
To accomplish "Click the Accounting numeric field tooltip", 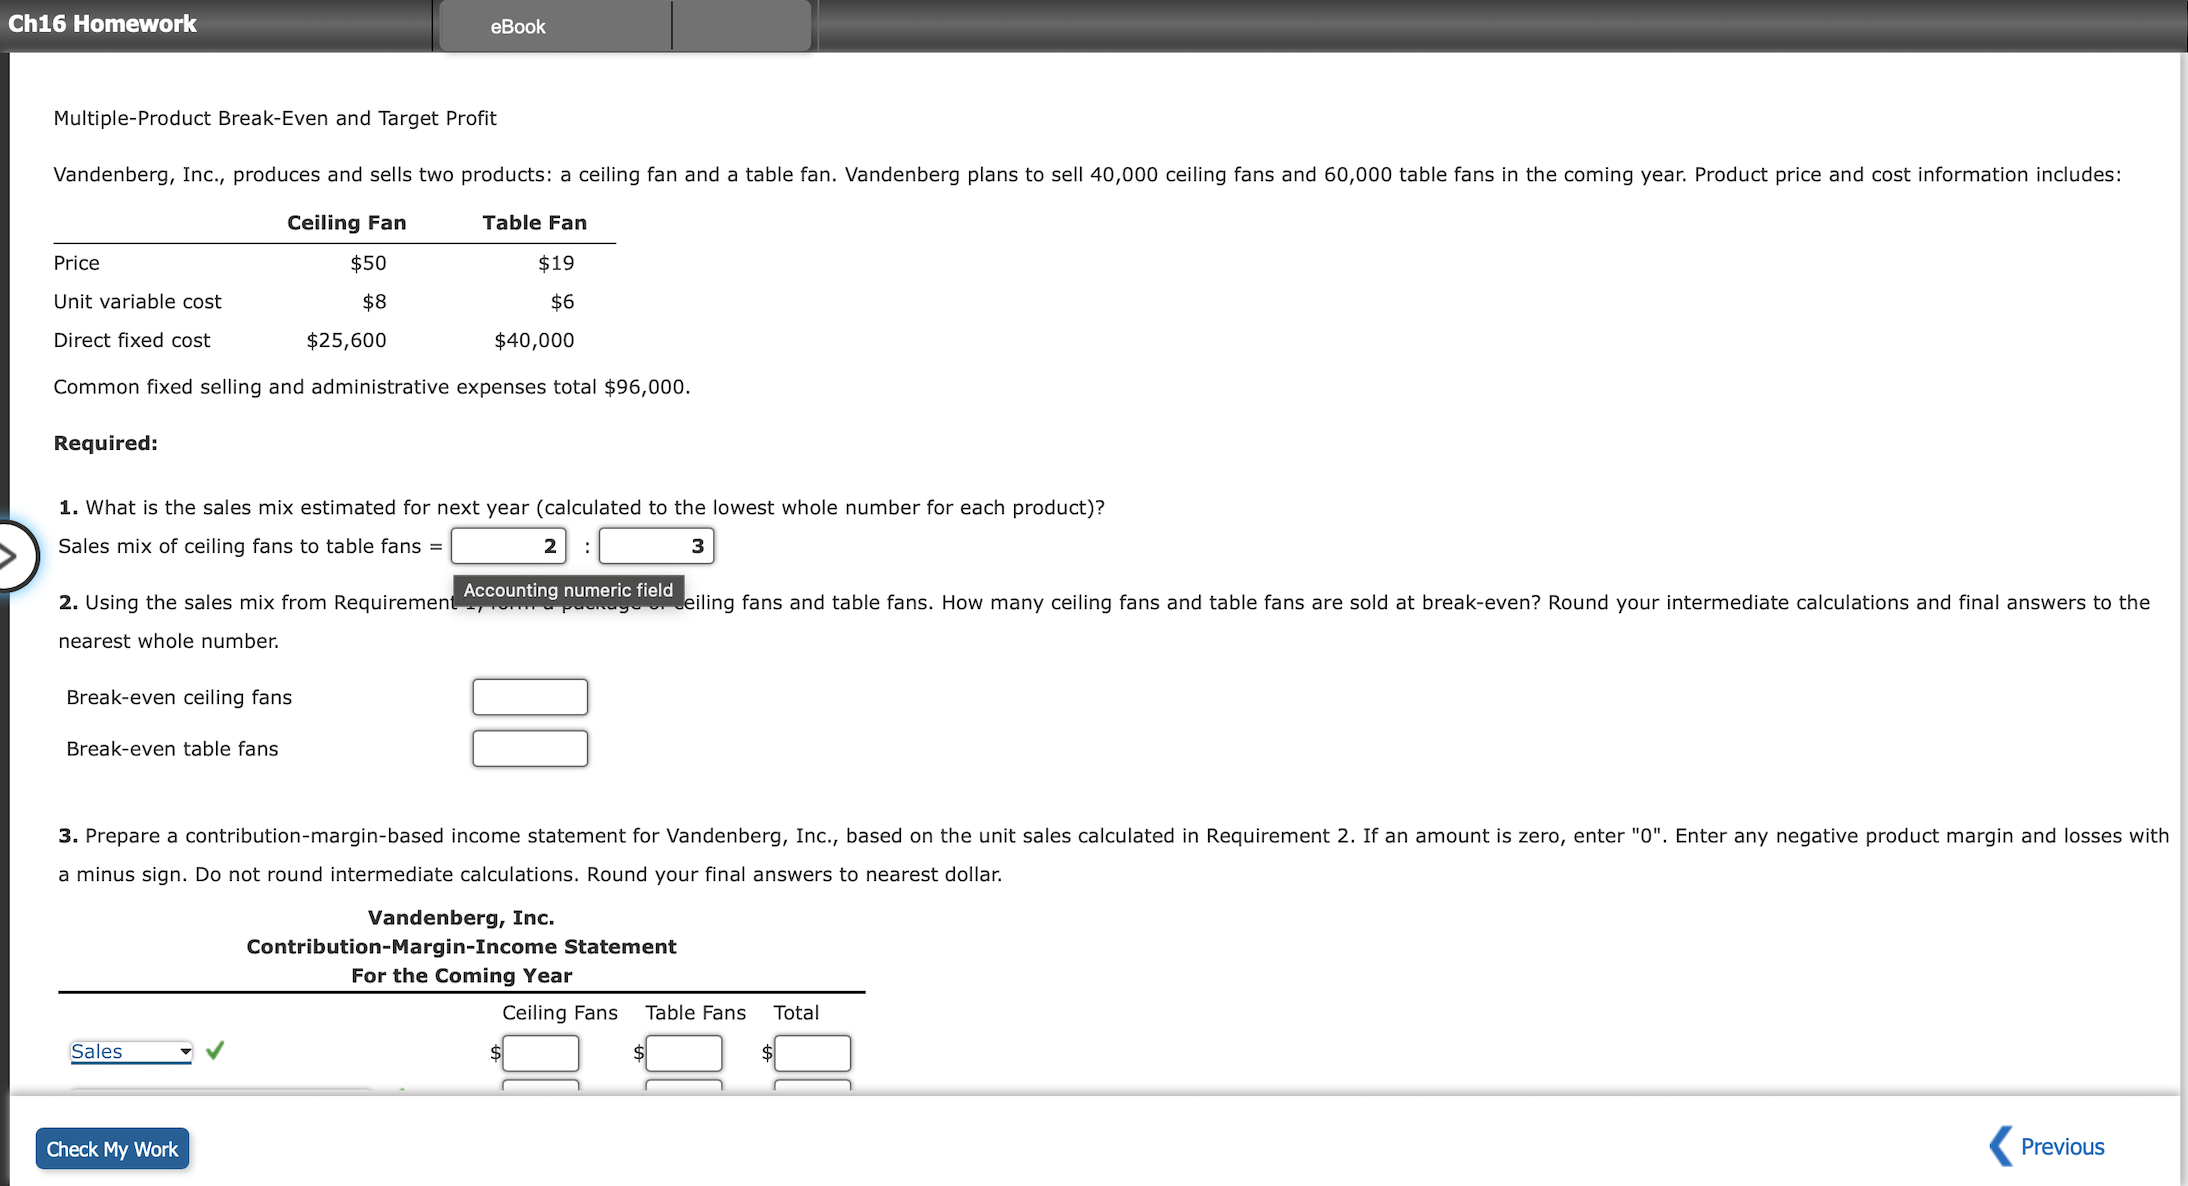I will pyautogui.click(x=568, y=590).
